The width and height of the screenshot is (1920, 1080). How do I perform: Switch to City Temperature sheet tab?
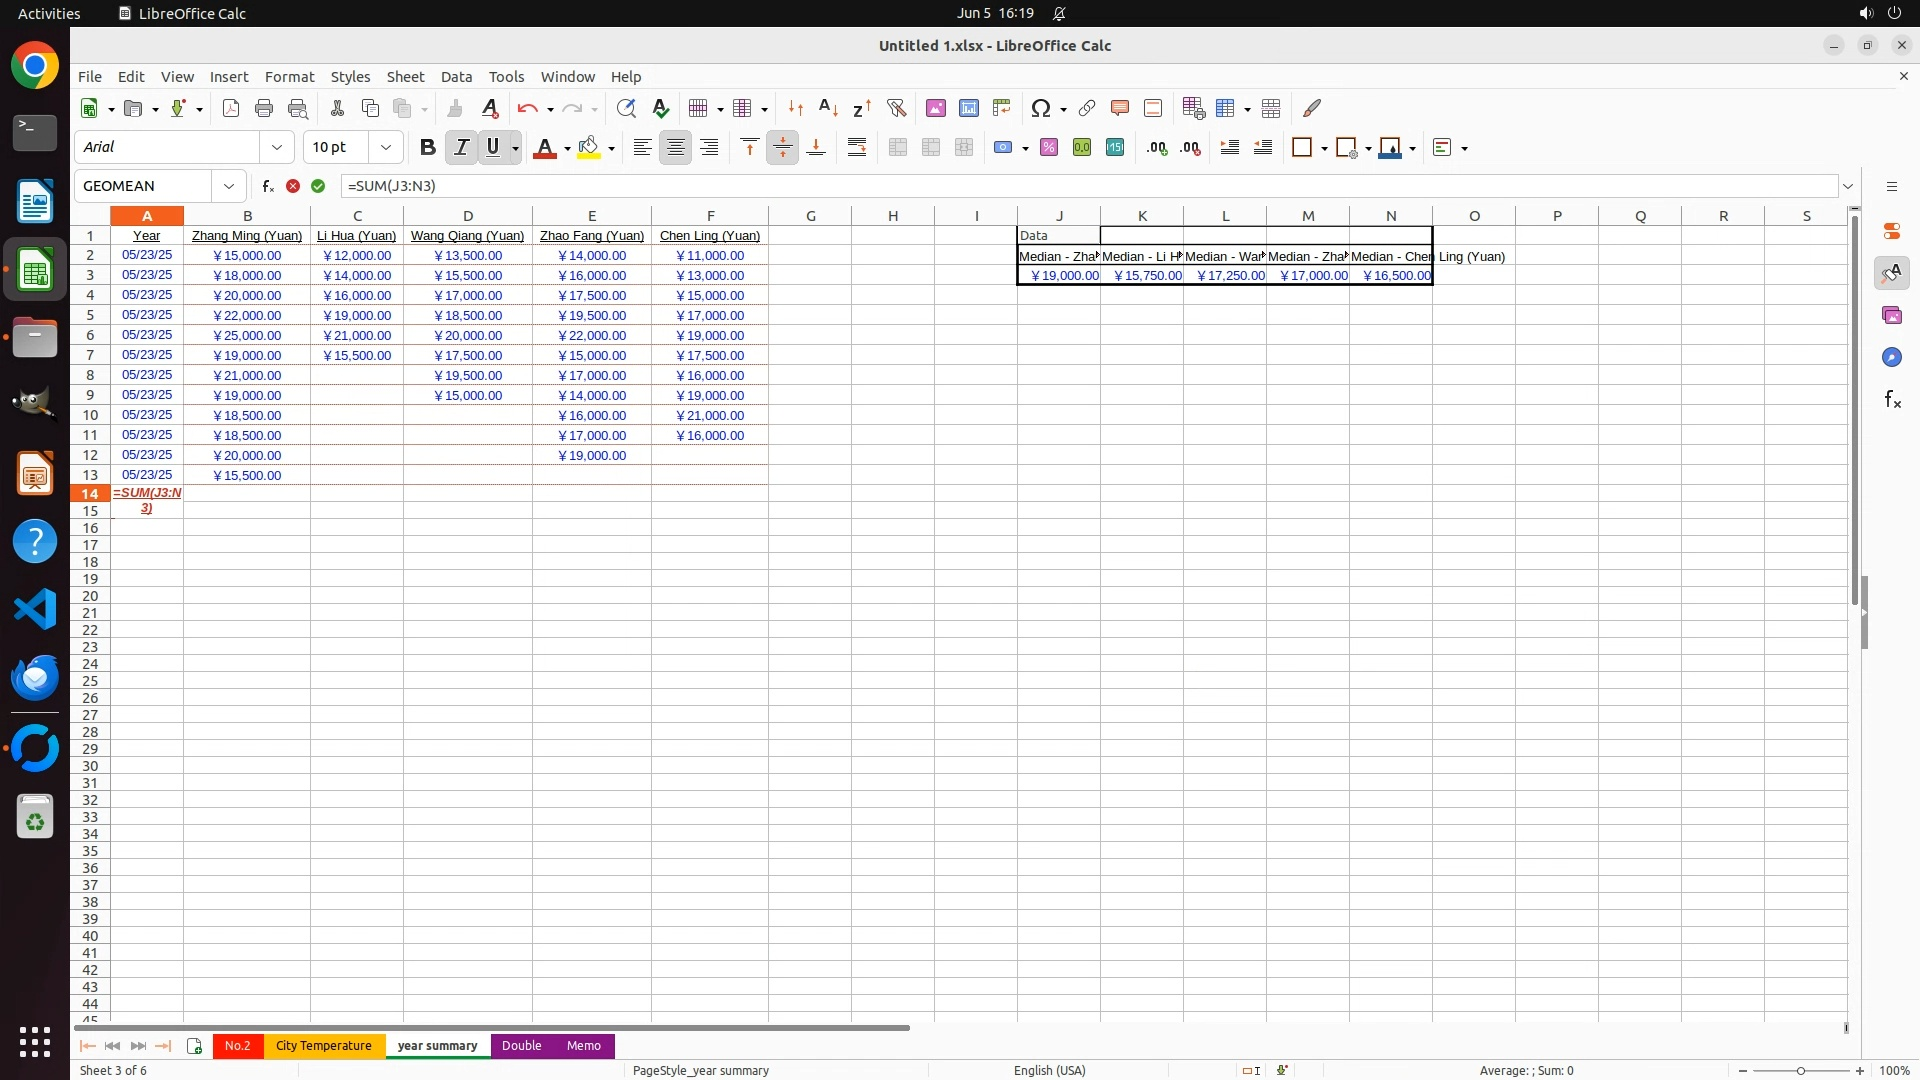(323, 1046)
